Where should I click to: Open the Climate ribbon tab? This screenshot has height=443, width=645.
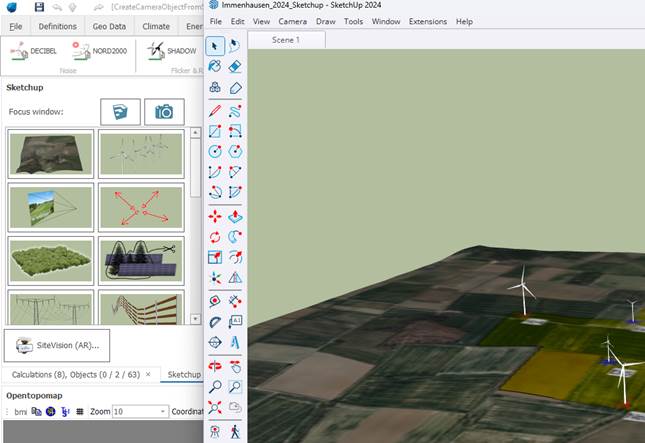(156, 26)
